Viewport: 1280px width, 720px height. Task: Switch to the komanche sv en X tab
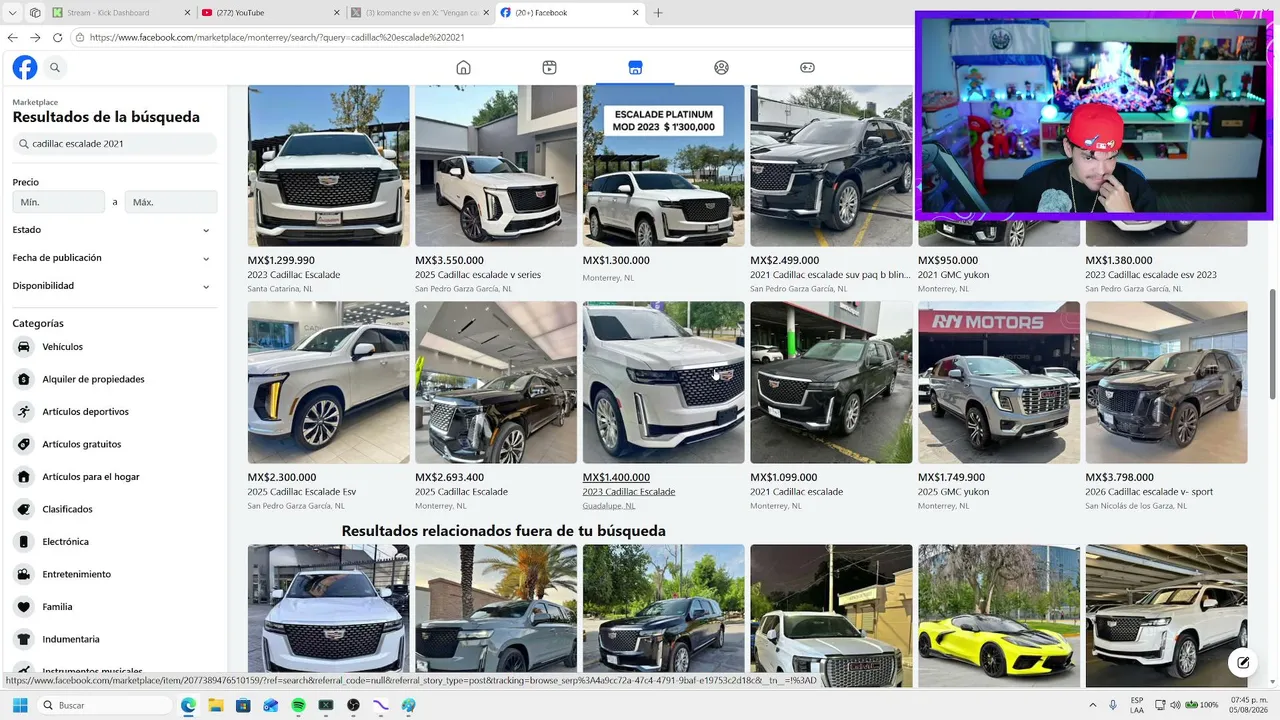tap(419, 13)
